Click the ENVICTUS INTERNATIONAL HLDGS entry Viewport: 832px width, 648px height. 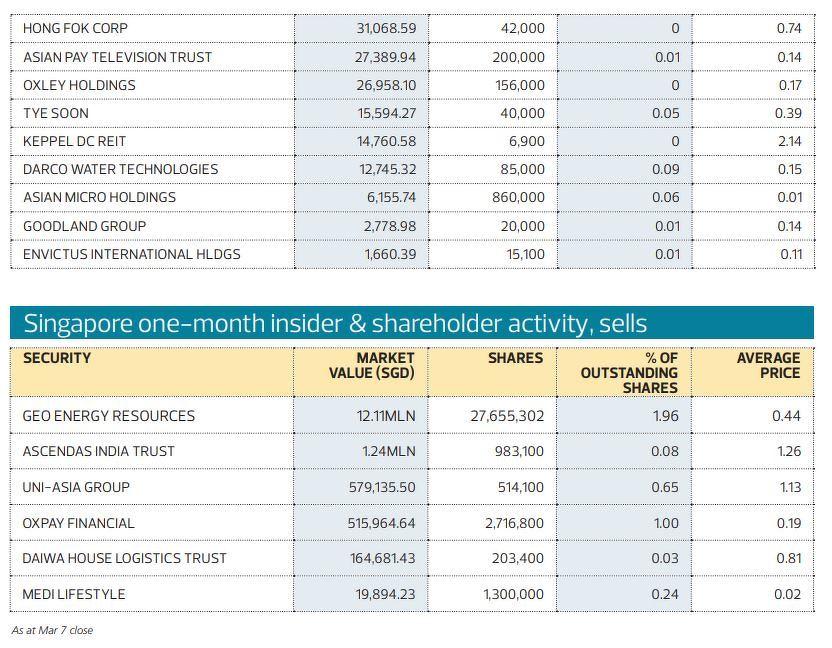[x=131, y=254]
